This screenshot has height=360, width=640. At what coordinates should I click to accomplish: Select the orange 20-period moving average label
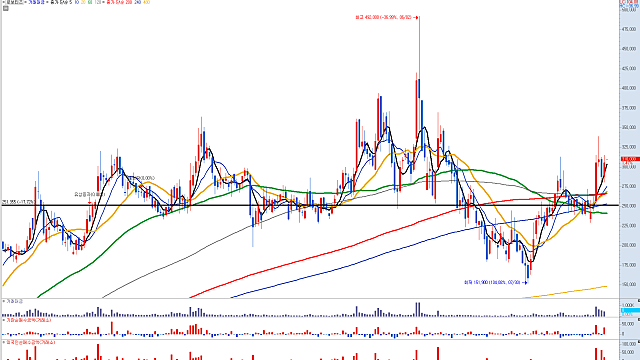coord(83,2)
